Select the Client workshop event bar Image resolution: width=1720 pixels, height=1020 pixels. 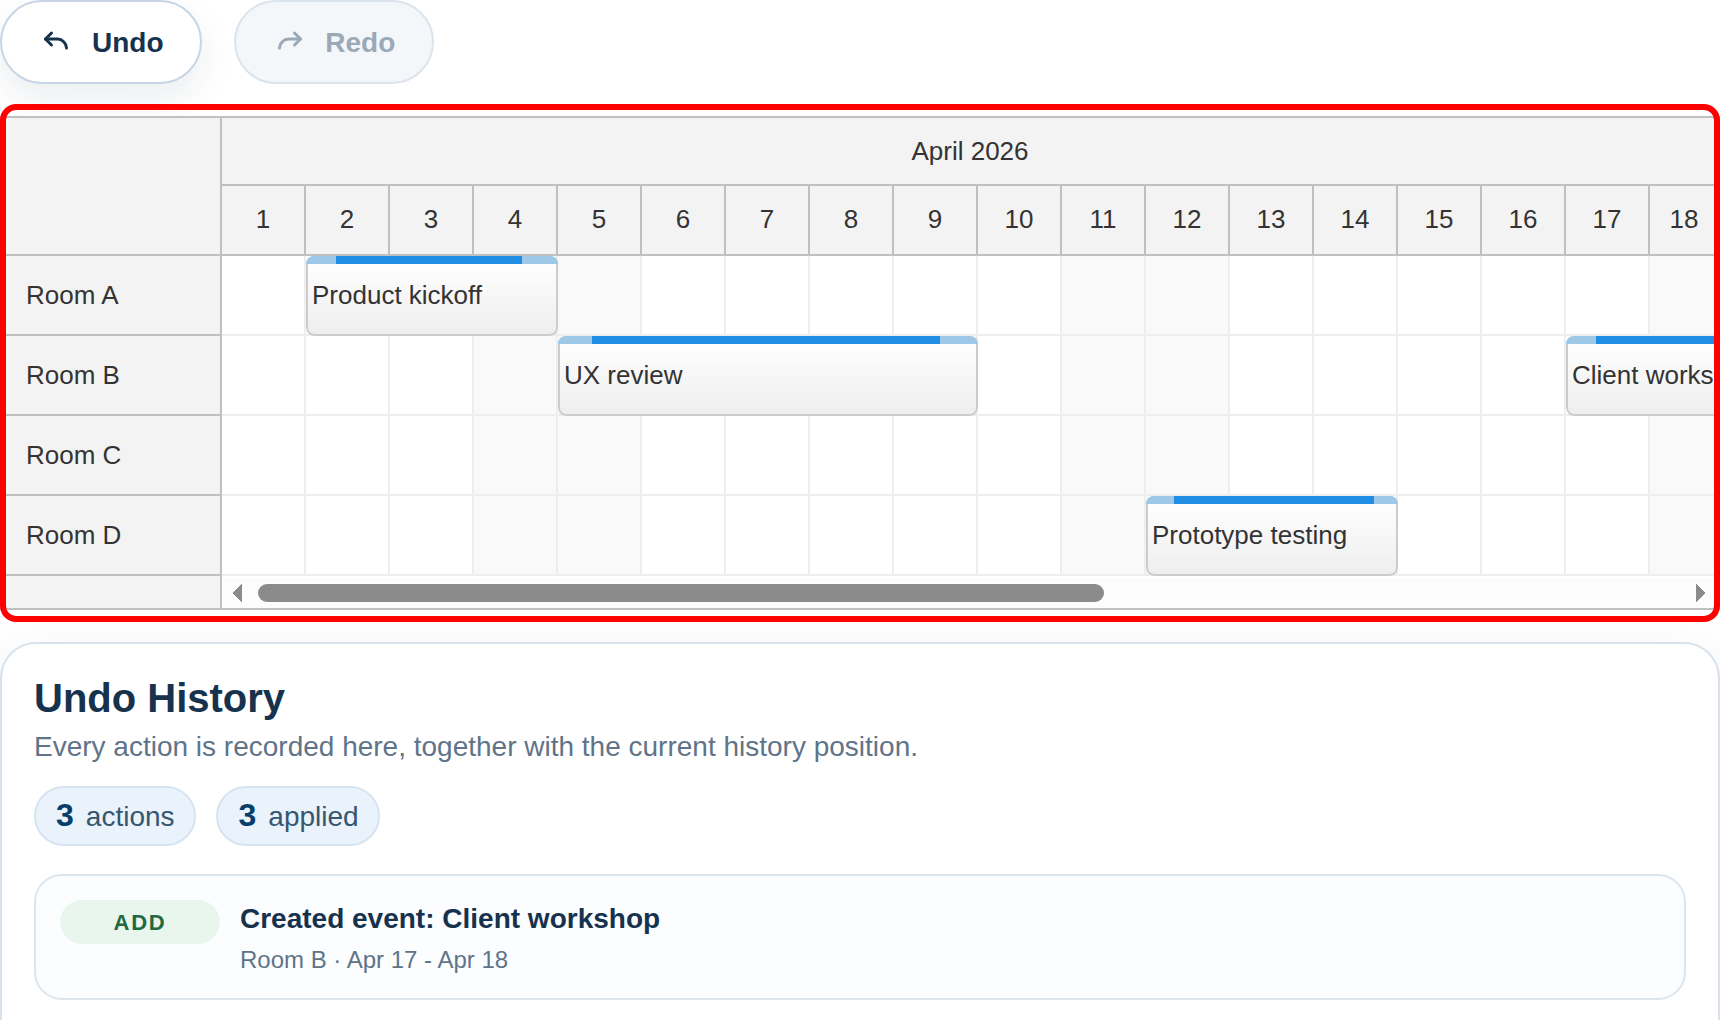(1640, 376)
